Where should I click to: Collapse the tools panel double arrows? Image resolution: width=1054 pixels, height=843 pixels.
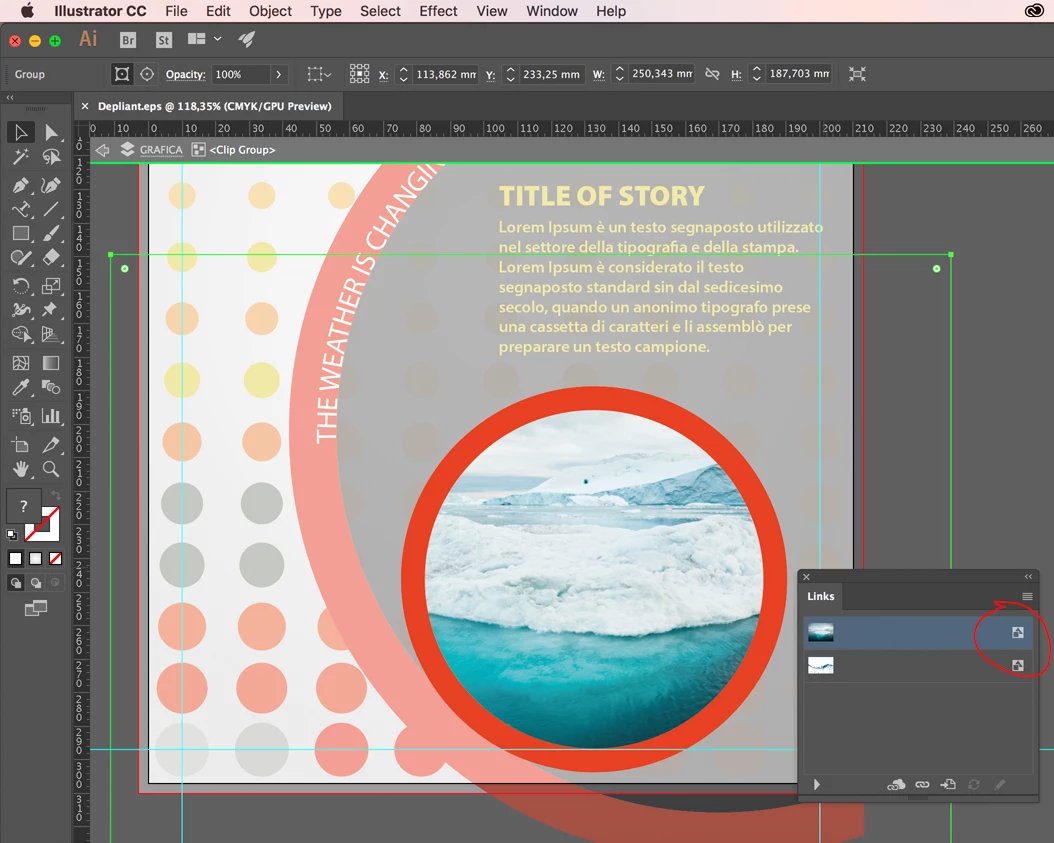tap(10, 97)
